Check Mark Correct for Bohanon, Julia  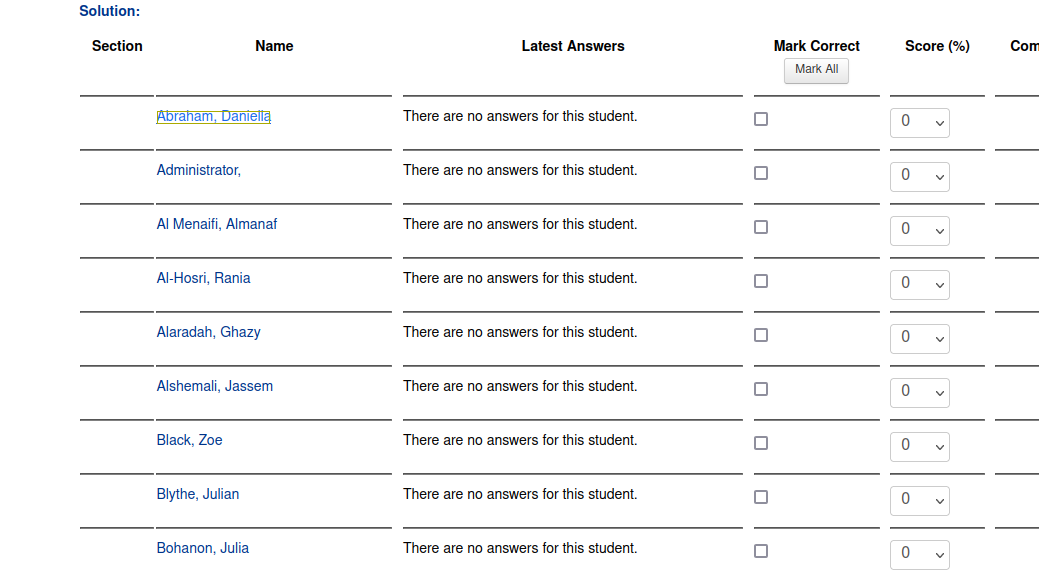[x=761, y=551]
